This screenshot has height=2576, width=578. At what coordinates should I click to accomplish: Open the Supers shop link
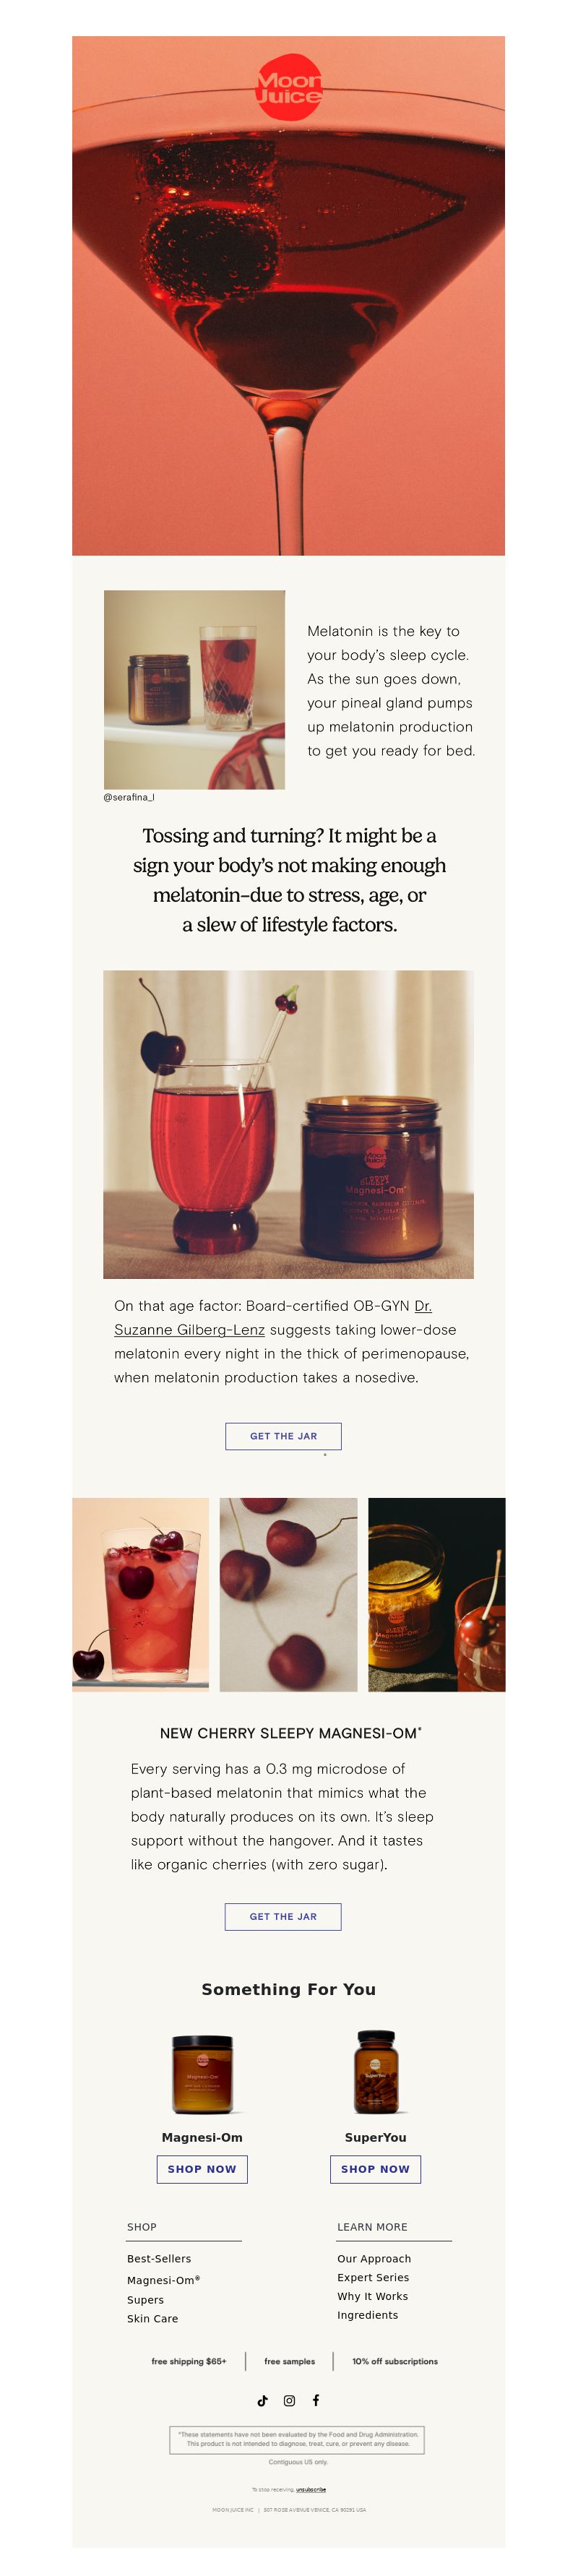coord(145,2299)
